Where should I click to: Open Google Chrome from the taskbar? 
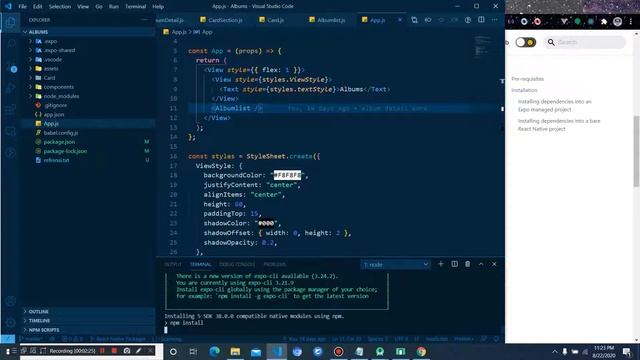click(x=421, y=351)
